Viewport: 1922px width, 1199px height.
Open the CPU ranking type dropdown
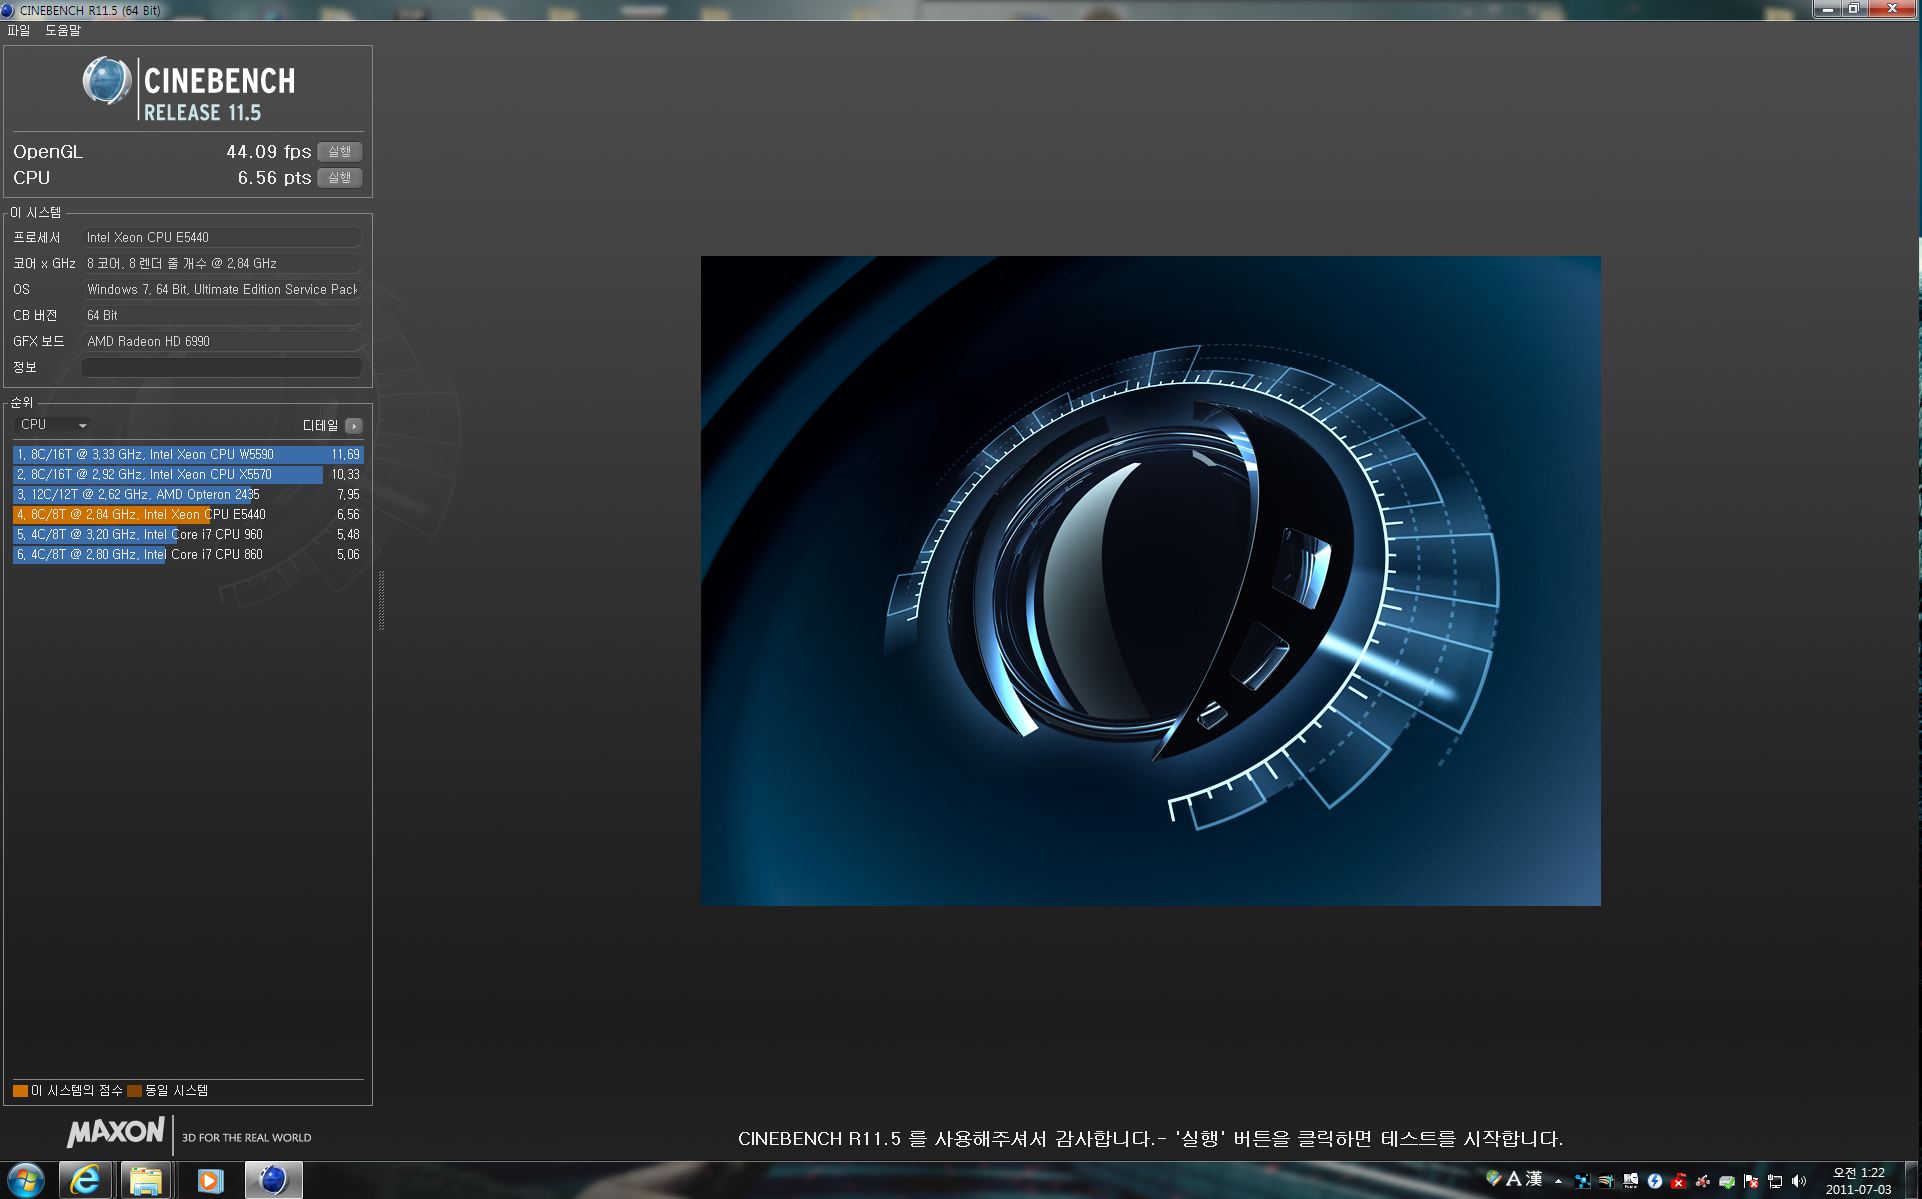point(53,425)
